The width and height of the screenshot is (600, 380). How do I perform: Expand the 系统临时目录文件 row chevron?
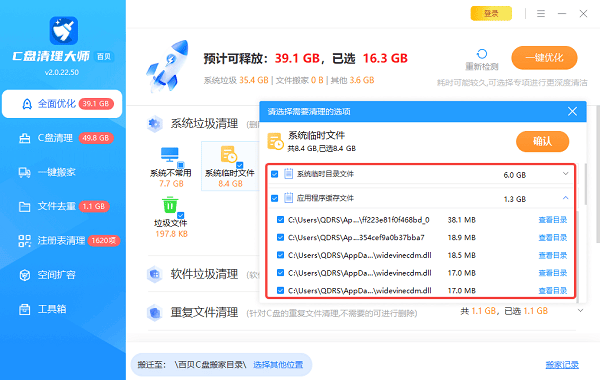coord(566,174)
